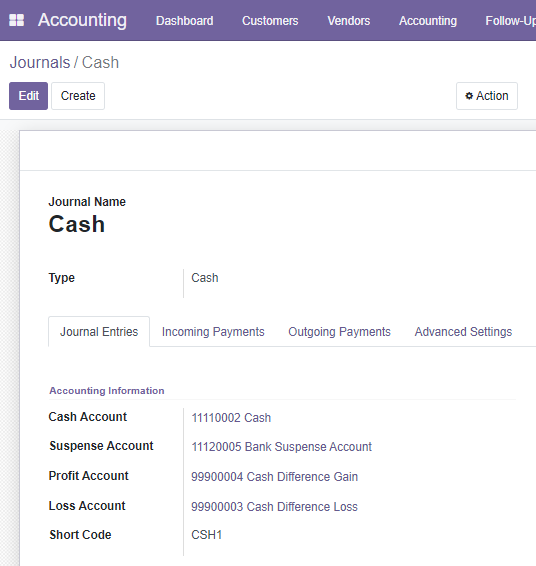Switch to the Incoming Payments tab

point(213,332)
